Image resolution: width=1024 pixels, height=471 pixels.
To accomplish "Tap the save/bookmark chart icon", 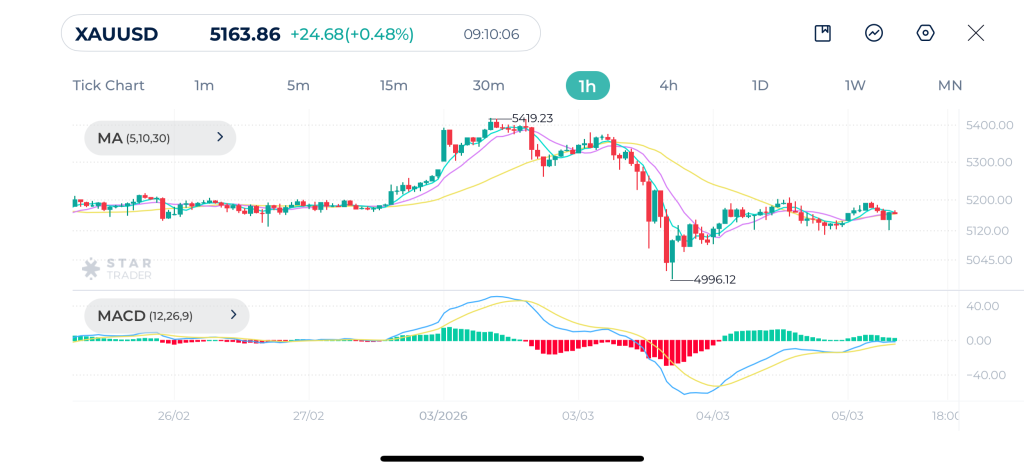I will click(823, 33).
